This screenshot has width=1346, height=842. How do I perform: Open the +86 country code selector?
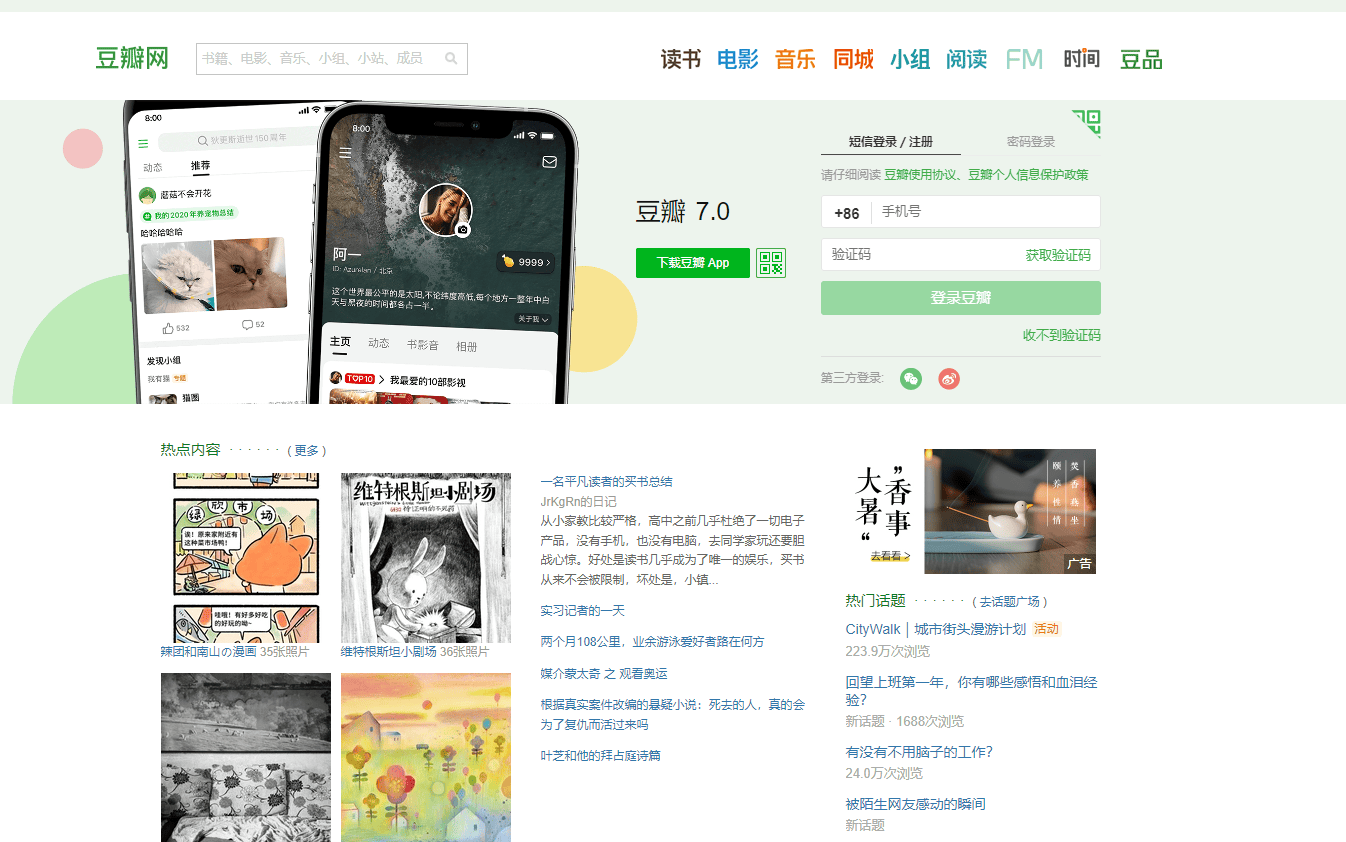pos(846,213)
